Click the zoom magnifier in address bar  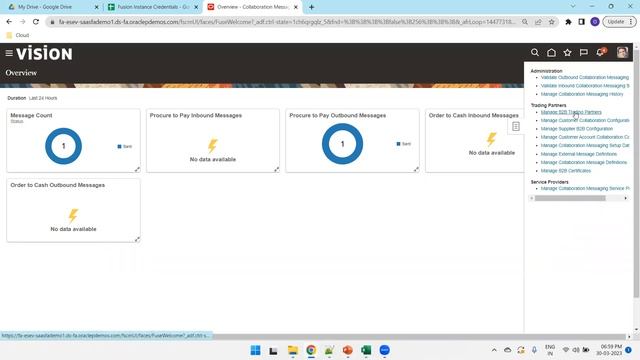coord(525,22)
